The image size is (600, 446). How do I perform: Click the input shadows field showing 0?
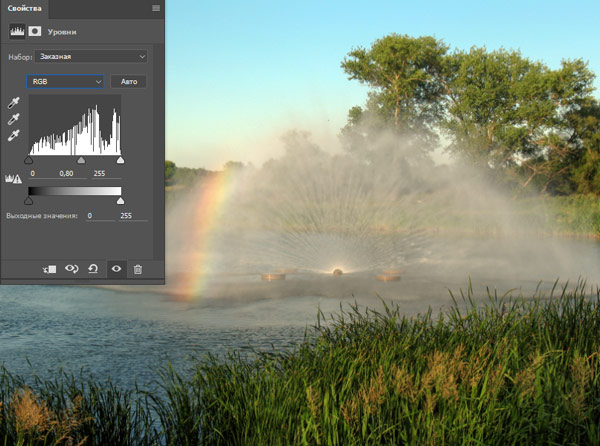point(38,174)
